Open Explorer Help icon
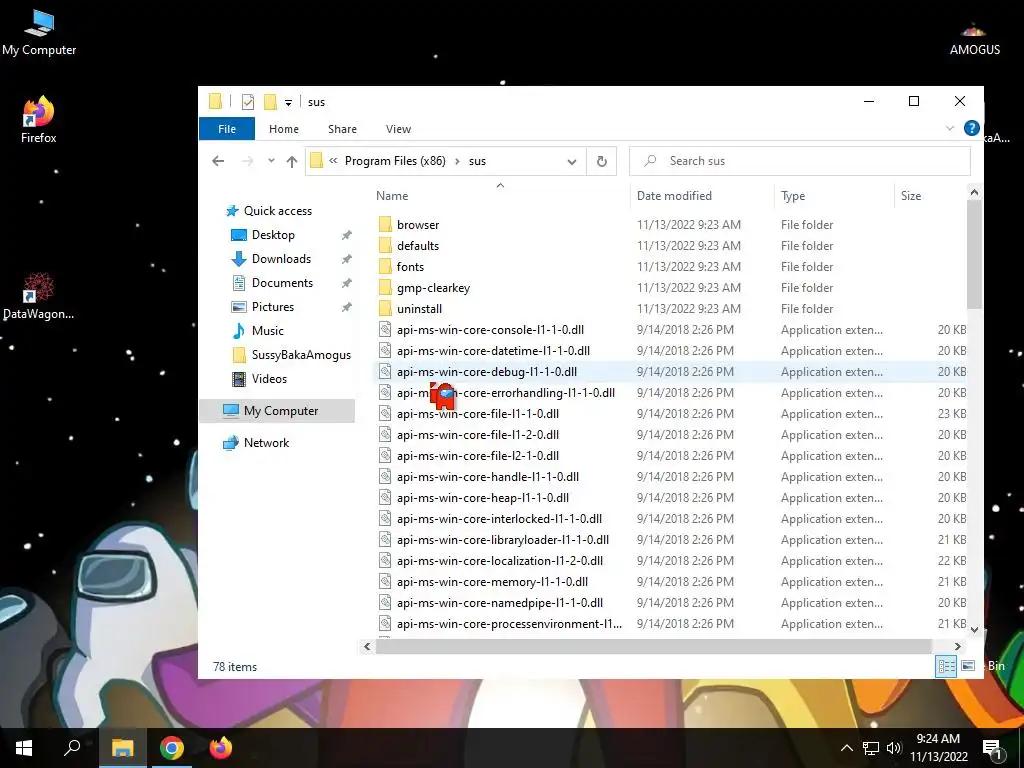The image size is (1024, 768). coord(971,129)
